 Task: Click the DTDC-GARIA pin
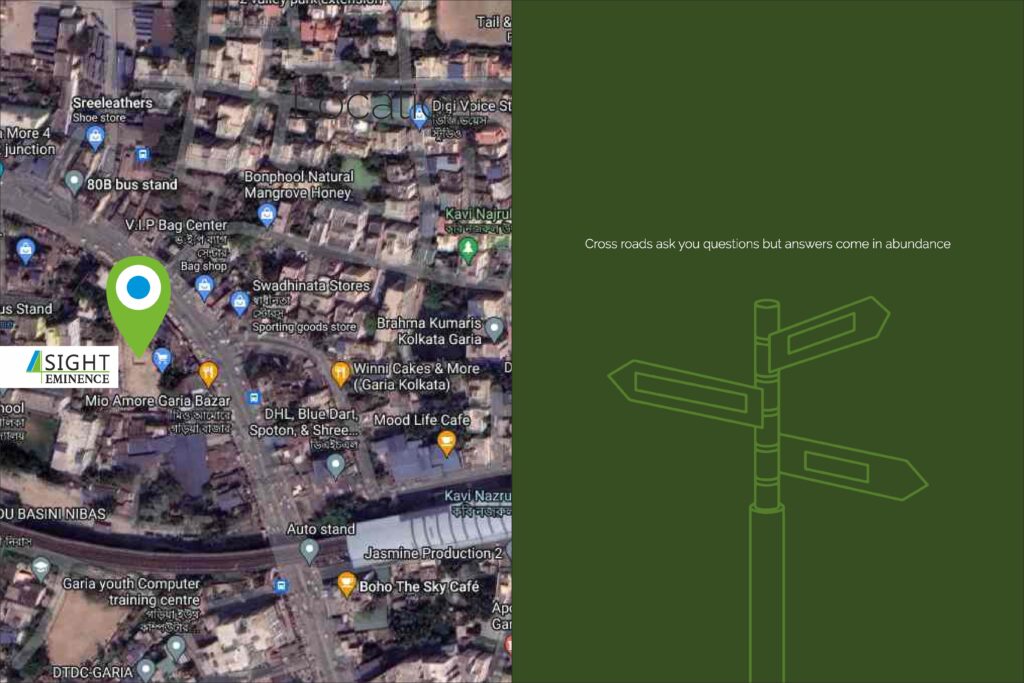point(146,669)
